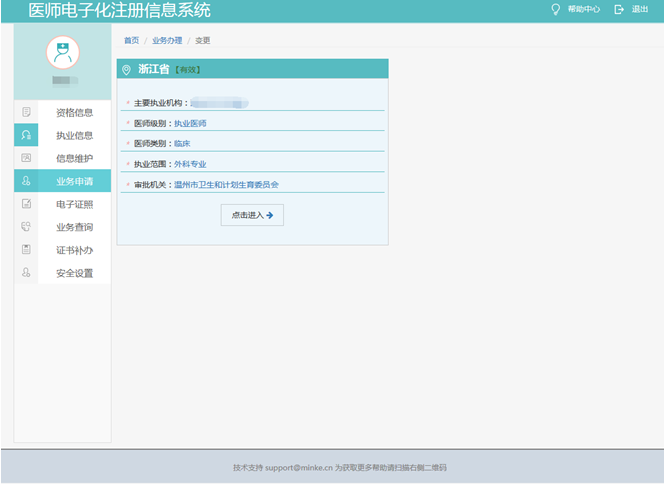Click the 信息维护 sidebar icon

26,158
